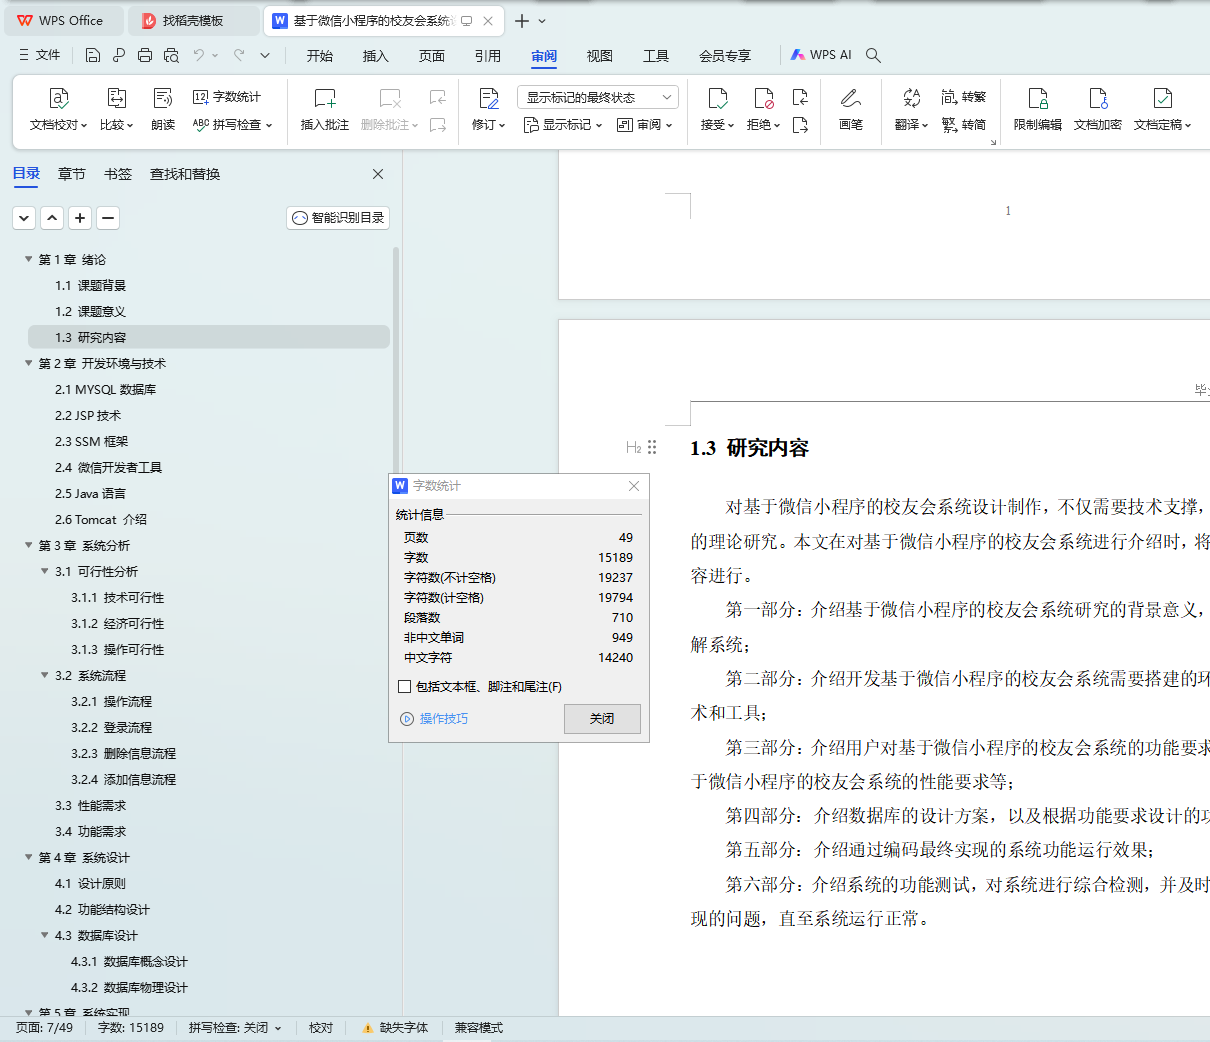Click 拼写检查 status in status bar

[x=235, y=1028]
